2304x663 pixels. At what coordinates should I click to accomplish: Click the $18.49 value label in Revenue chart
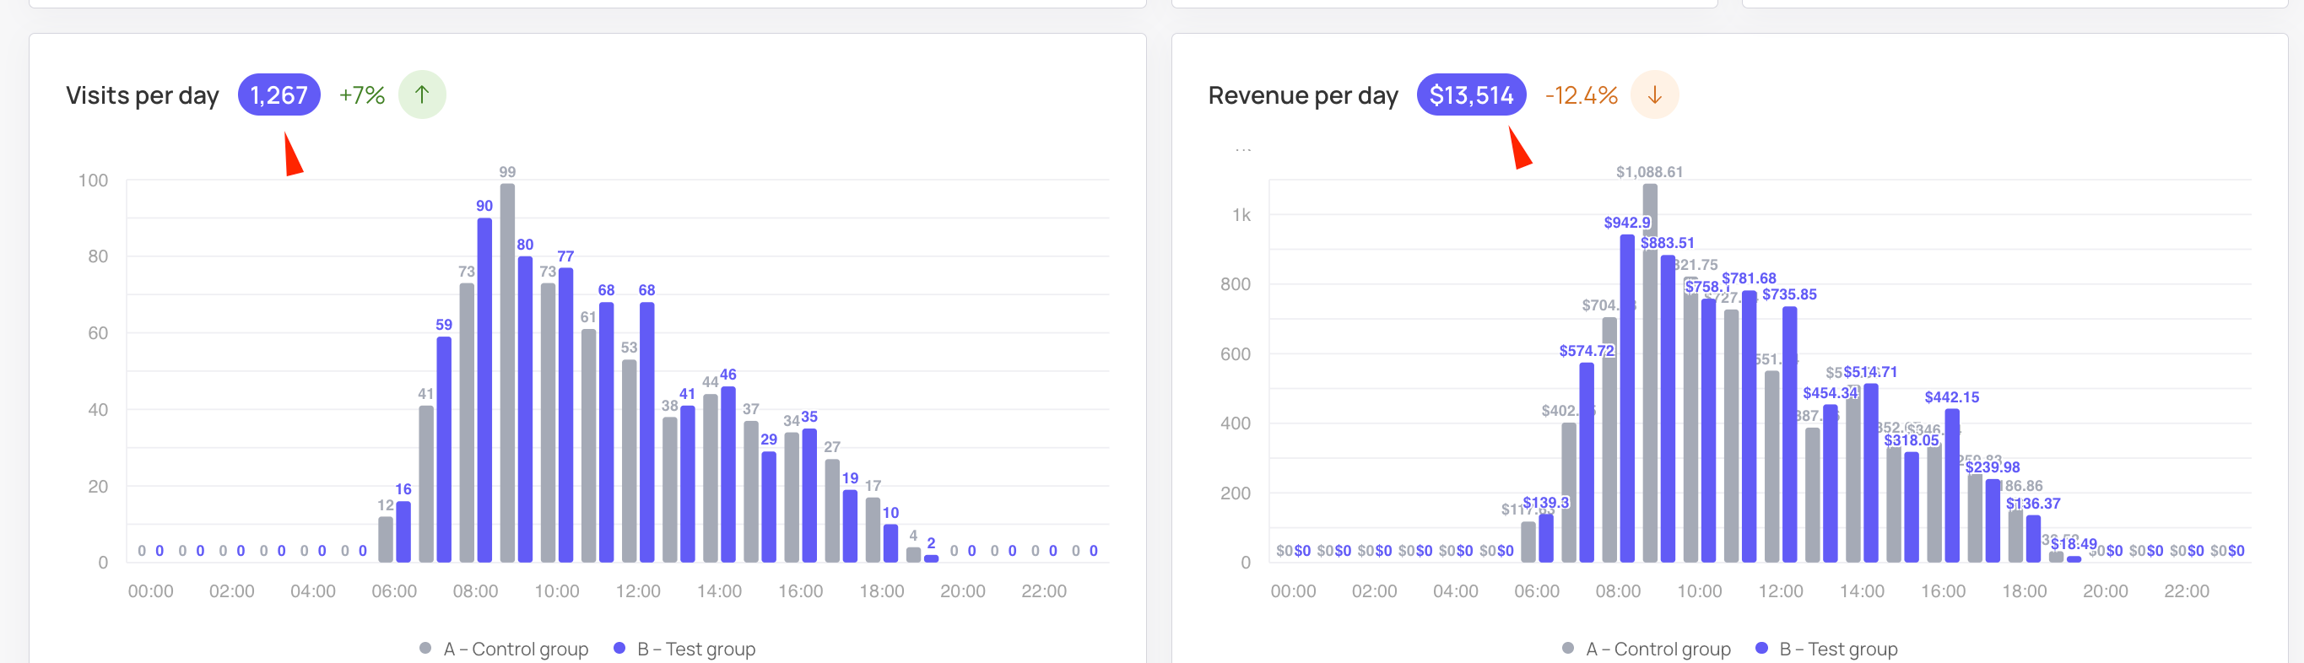tap(2073, 544)
